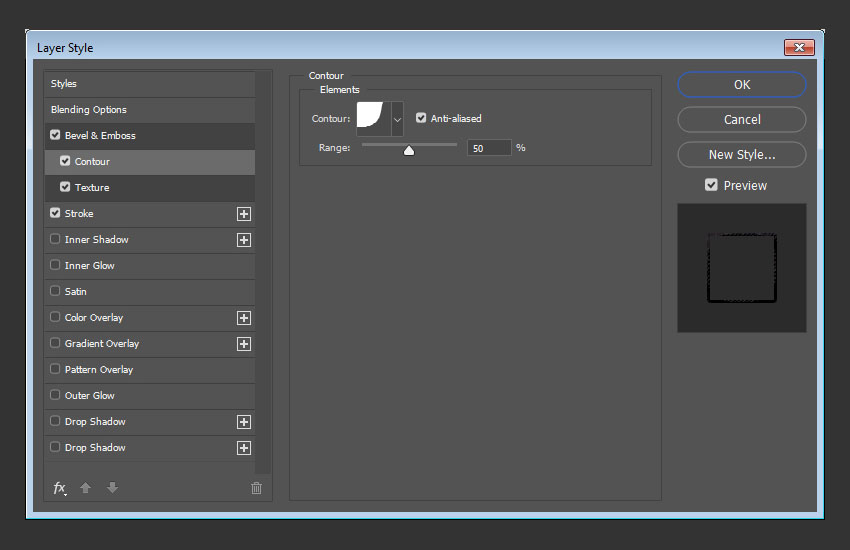Screen dimensions: 850x550
Task: Uncheck the Preview checkbox
Action: point(711,185)
